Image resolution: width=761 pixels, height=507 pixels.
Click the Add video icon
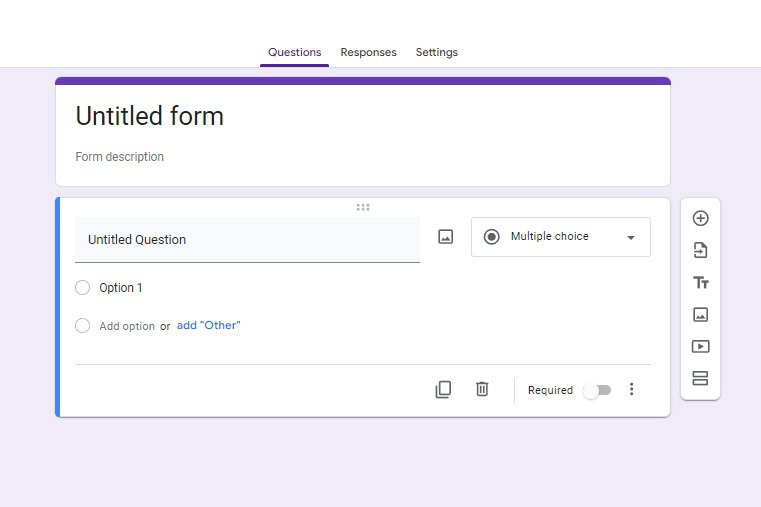(x=700, y=347)
